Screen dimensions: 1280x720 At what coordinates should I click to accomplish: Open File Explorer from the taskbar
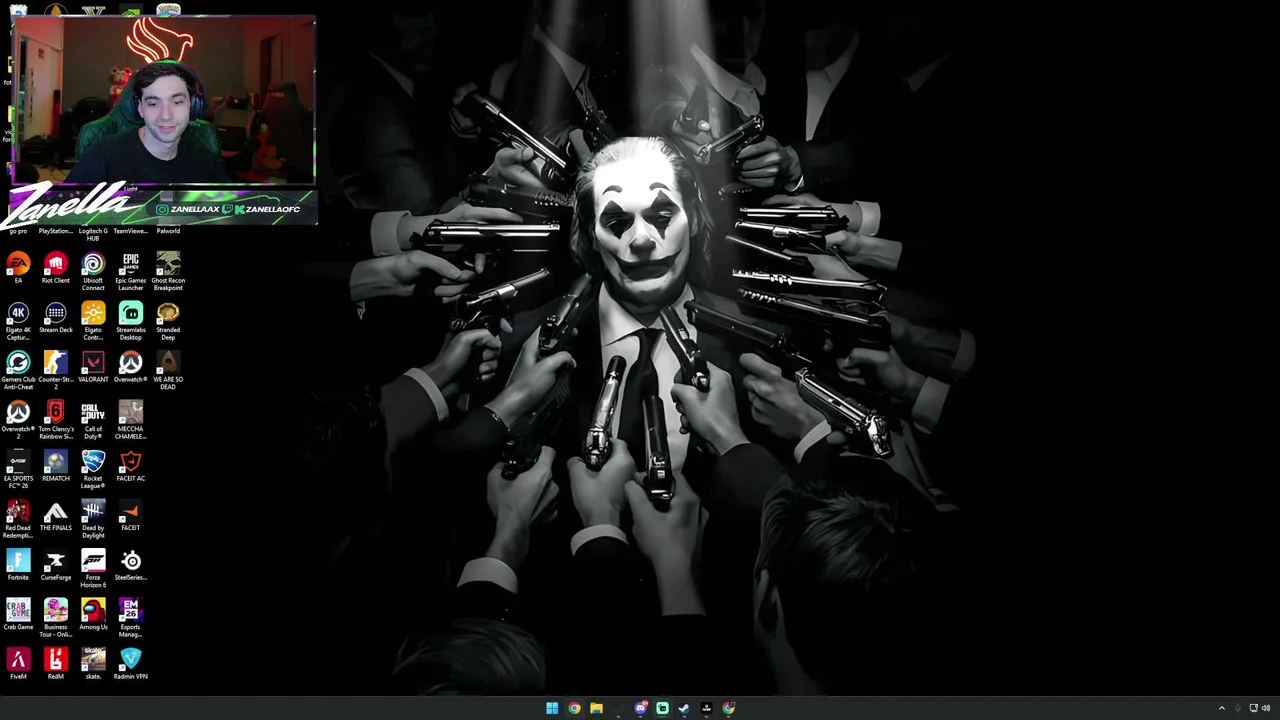tap(596, 708)
